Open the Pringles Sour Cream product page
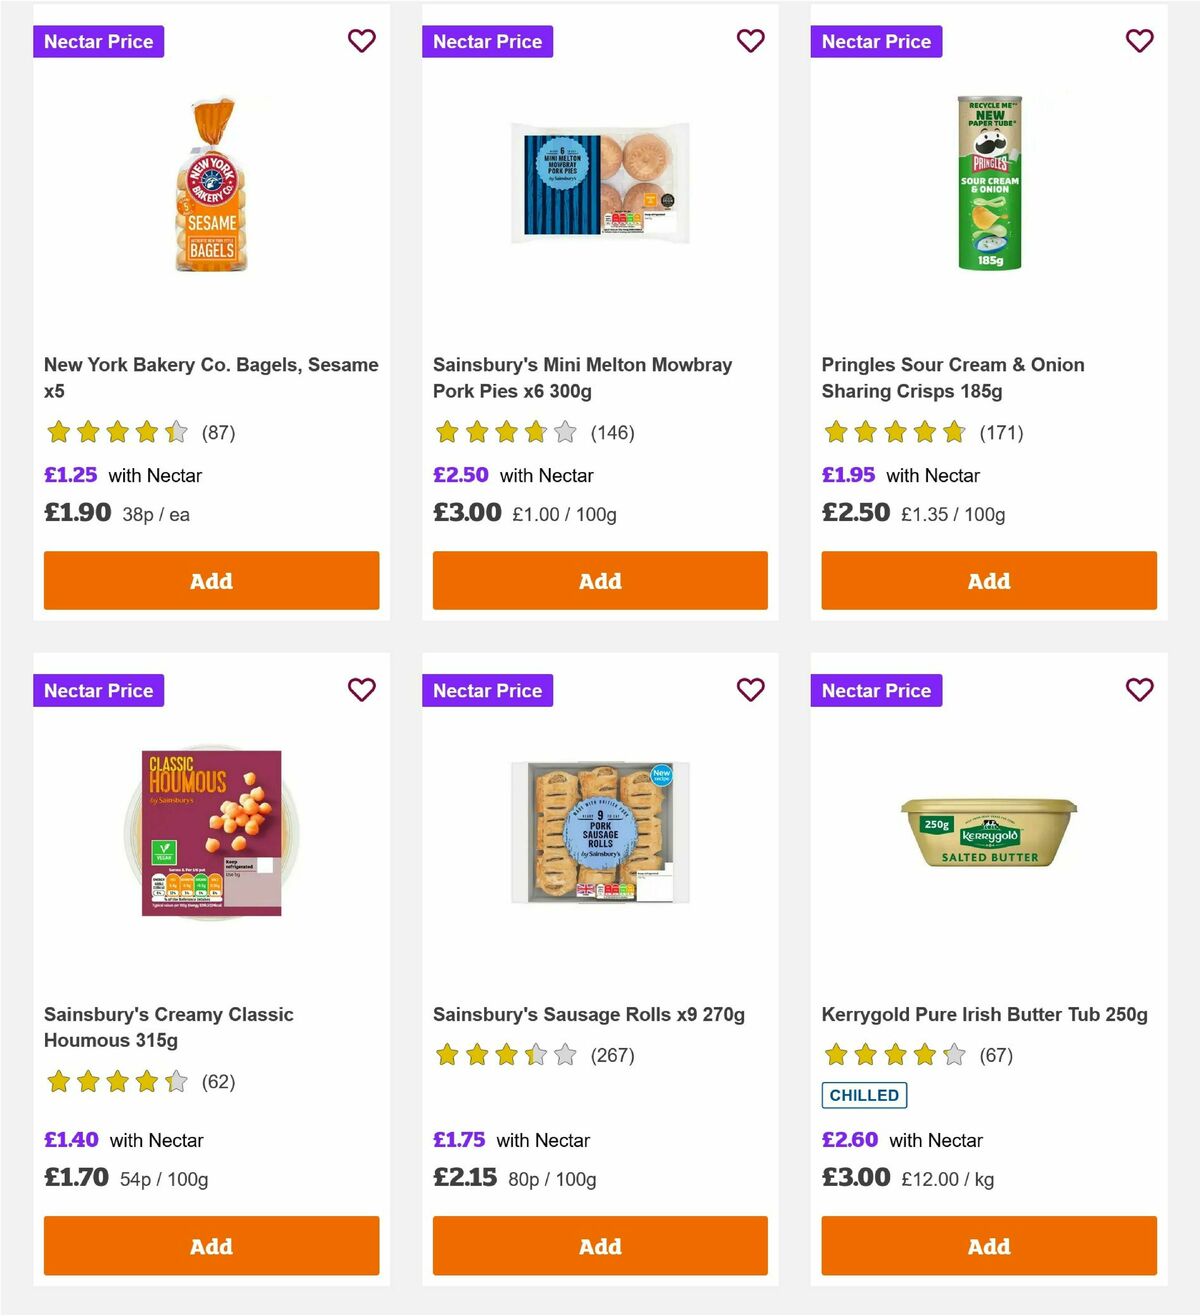 point(952,378)
